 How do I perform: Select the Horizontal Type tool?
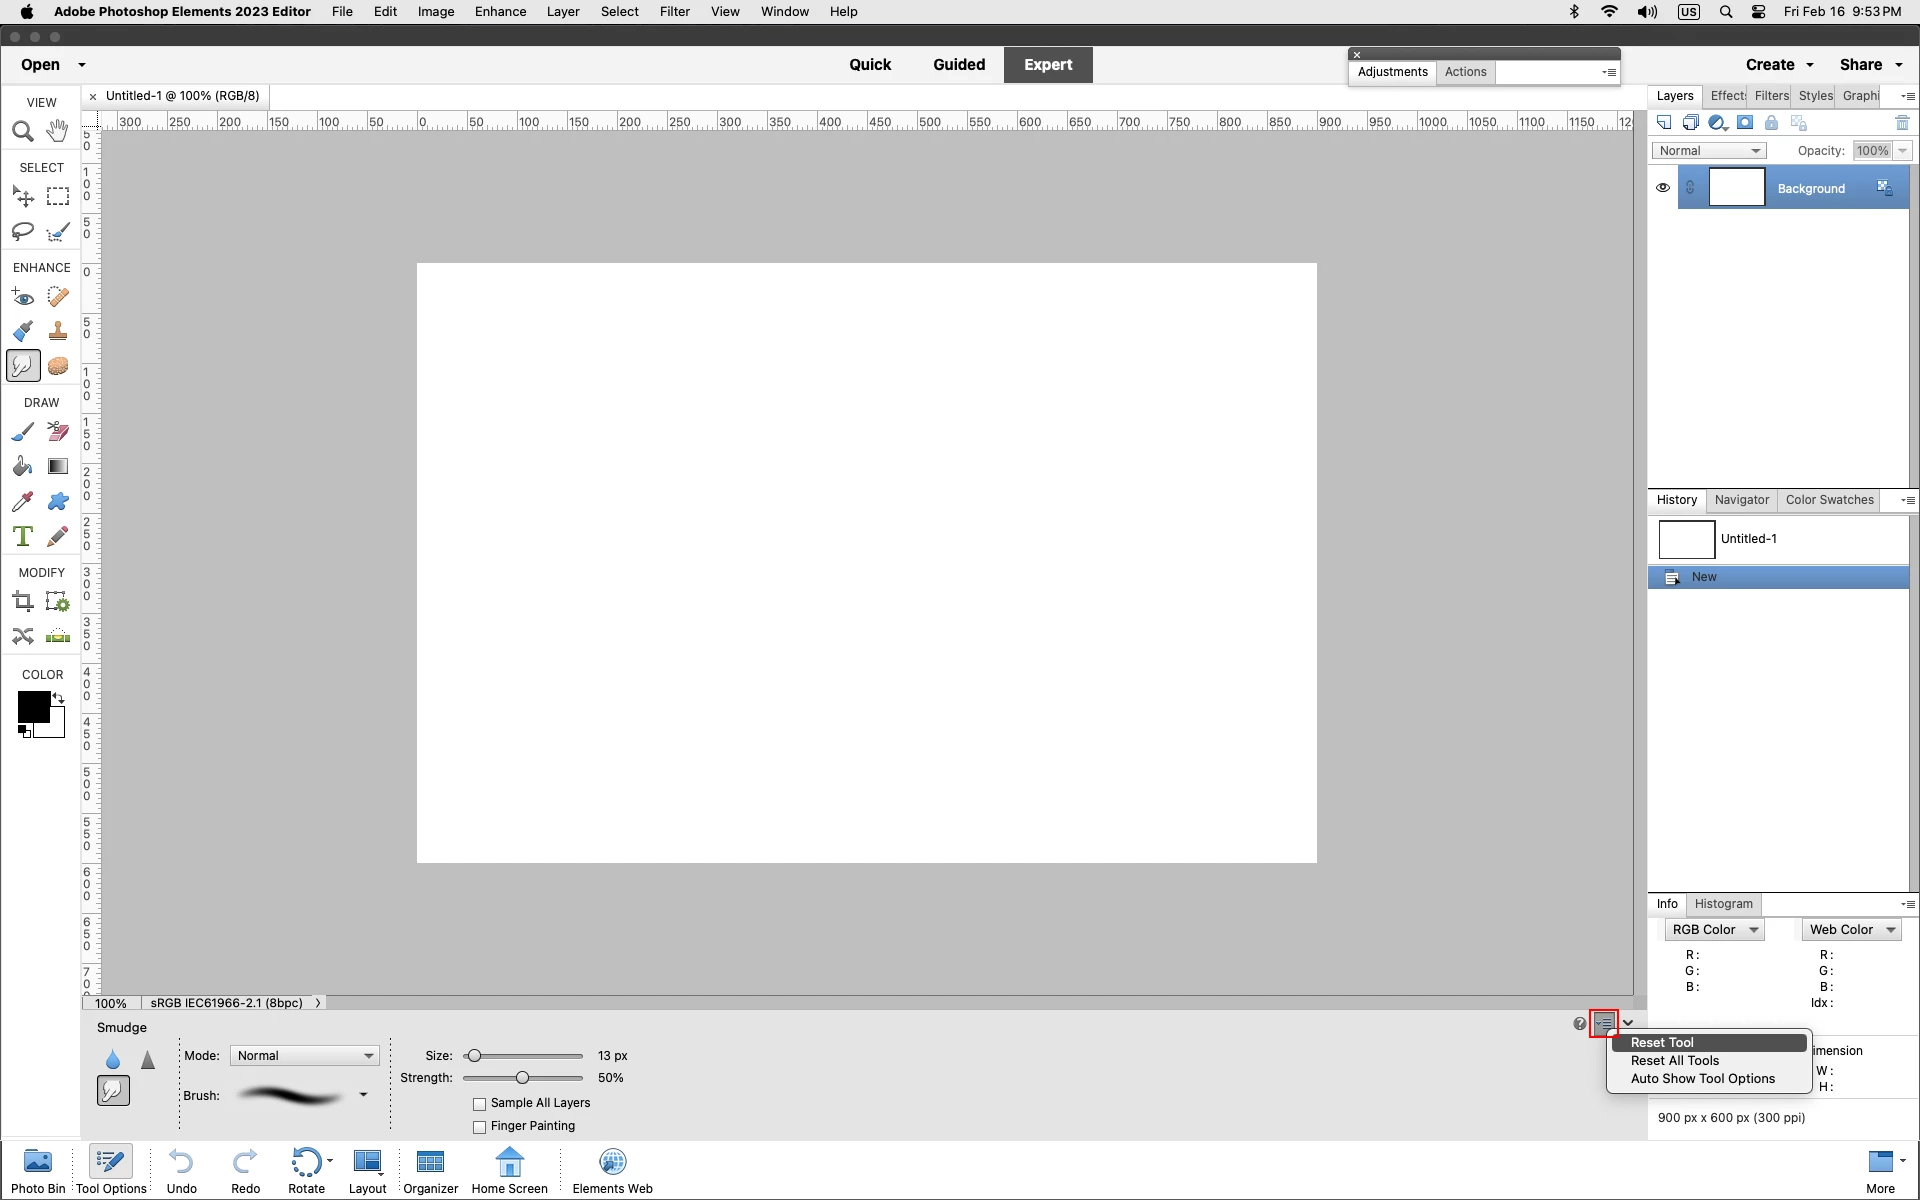pyautogui.click(x=22, y=536)
